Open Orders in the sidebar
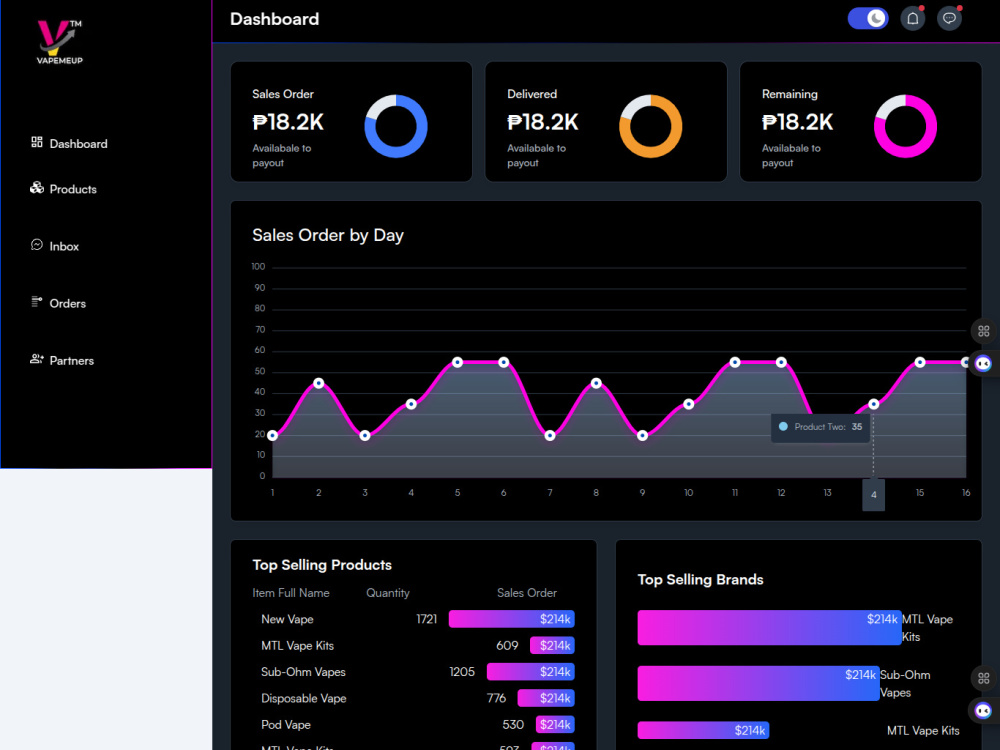This screenshot has height=750, width=1000. [58, 303]
